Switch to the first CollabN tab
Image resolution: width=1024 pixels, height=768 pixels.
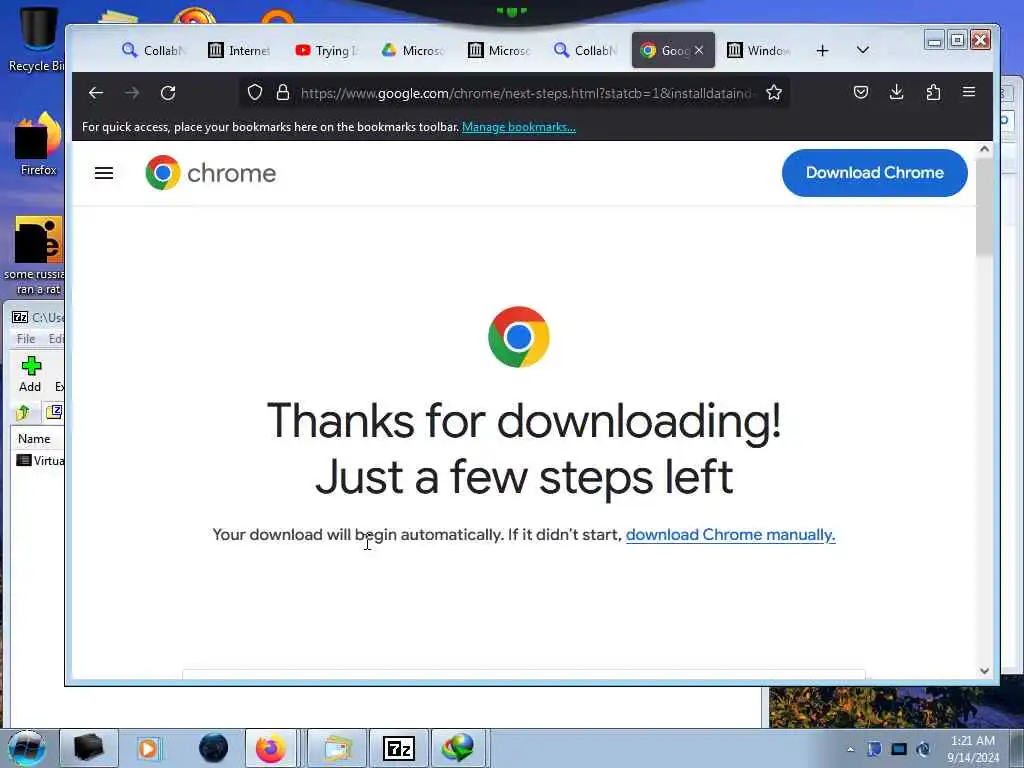[154, 50]
